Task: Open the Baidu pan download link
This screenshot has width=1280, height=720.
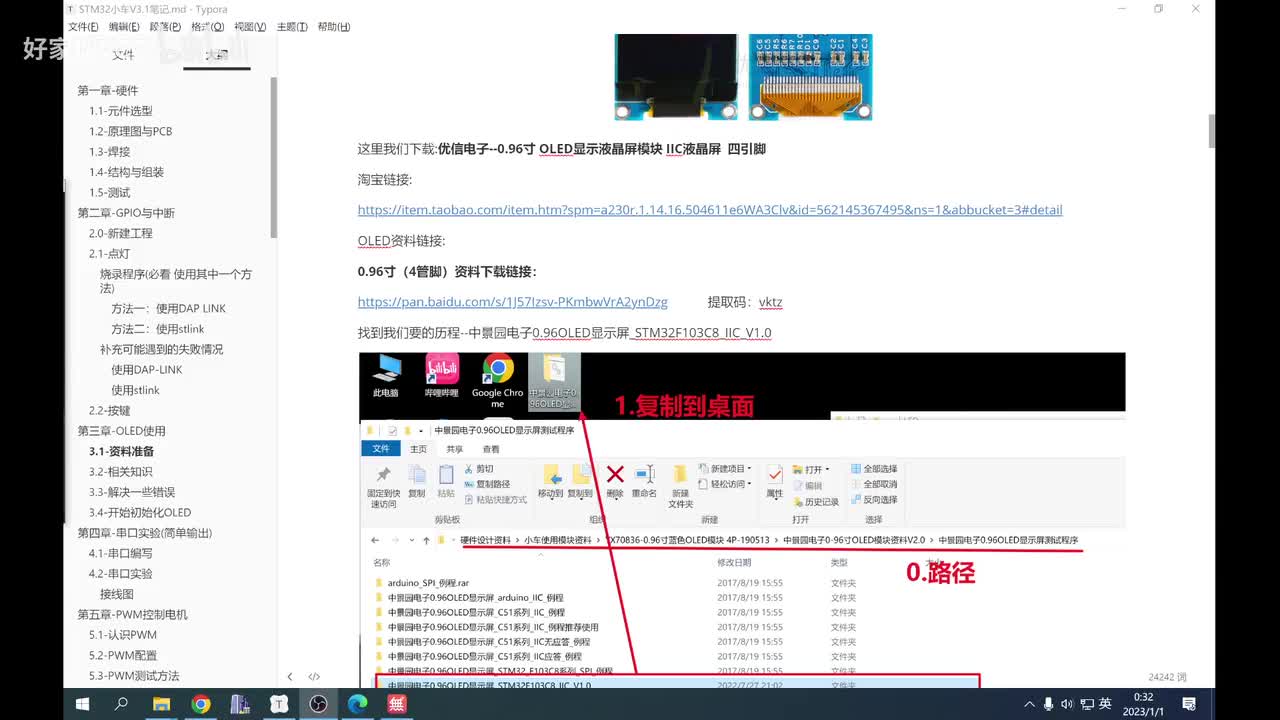Action: pyautogui.click(x=513, y=302)
